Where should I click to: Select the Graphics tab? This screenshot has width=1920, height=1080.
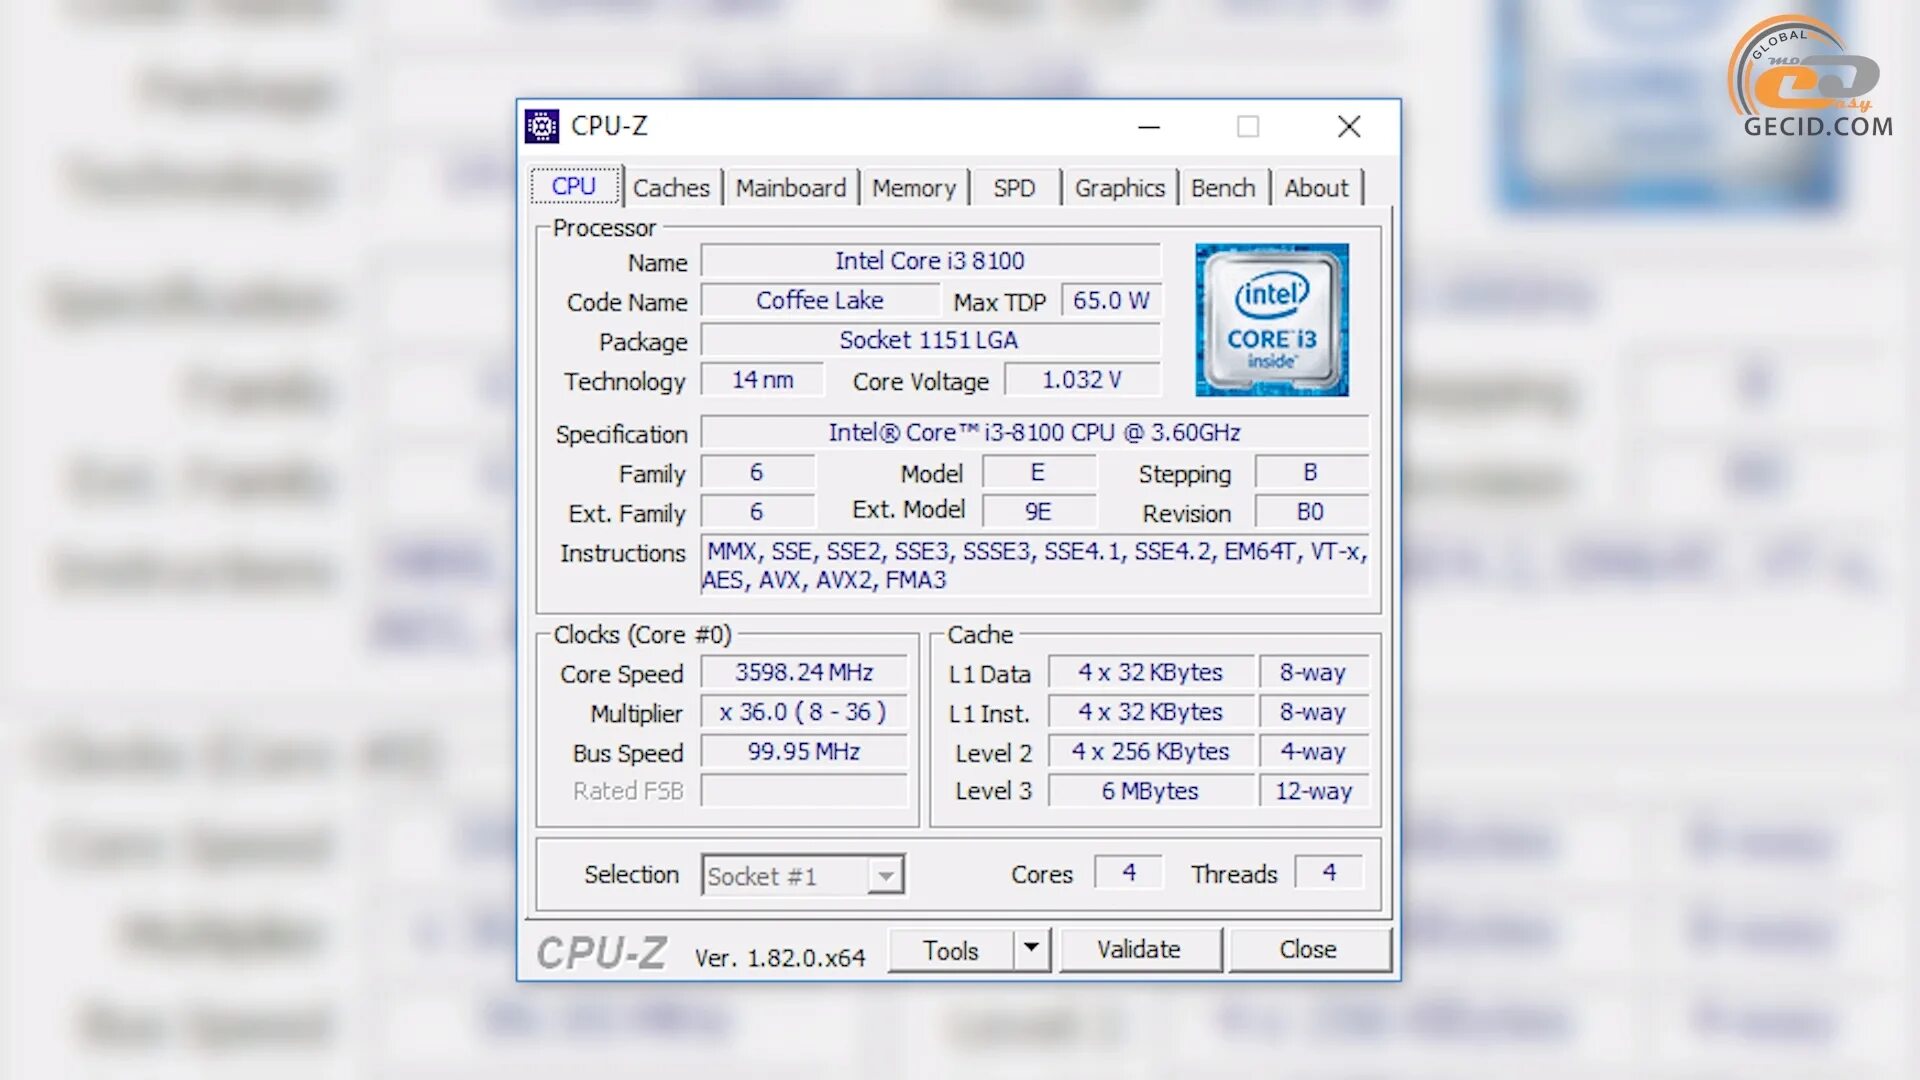click(x=1119, y=188)
